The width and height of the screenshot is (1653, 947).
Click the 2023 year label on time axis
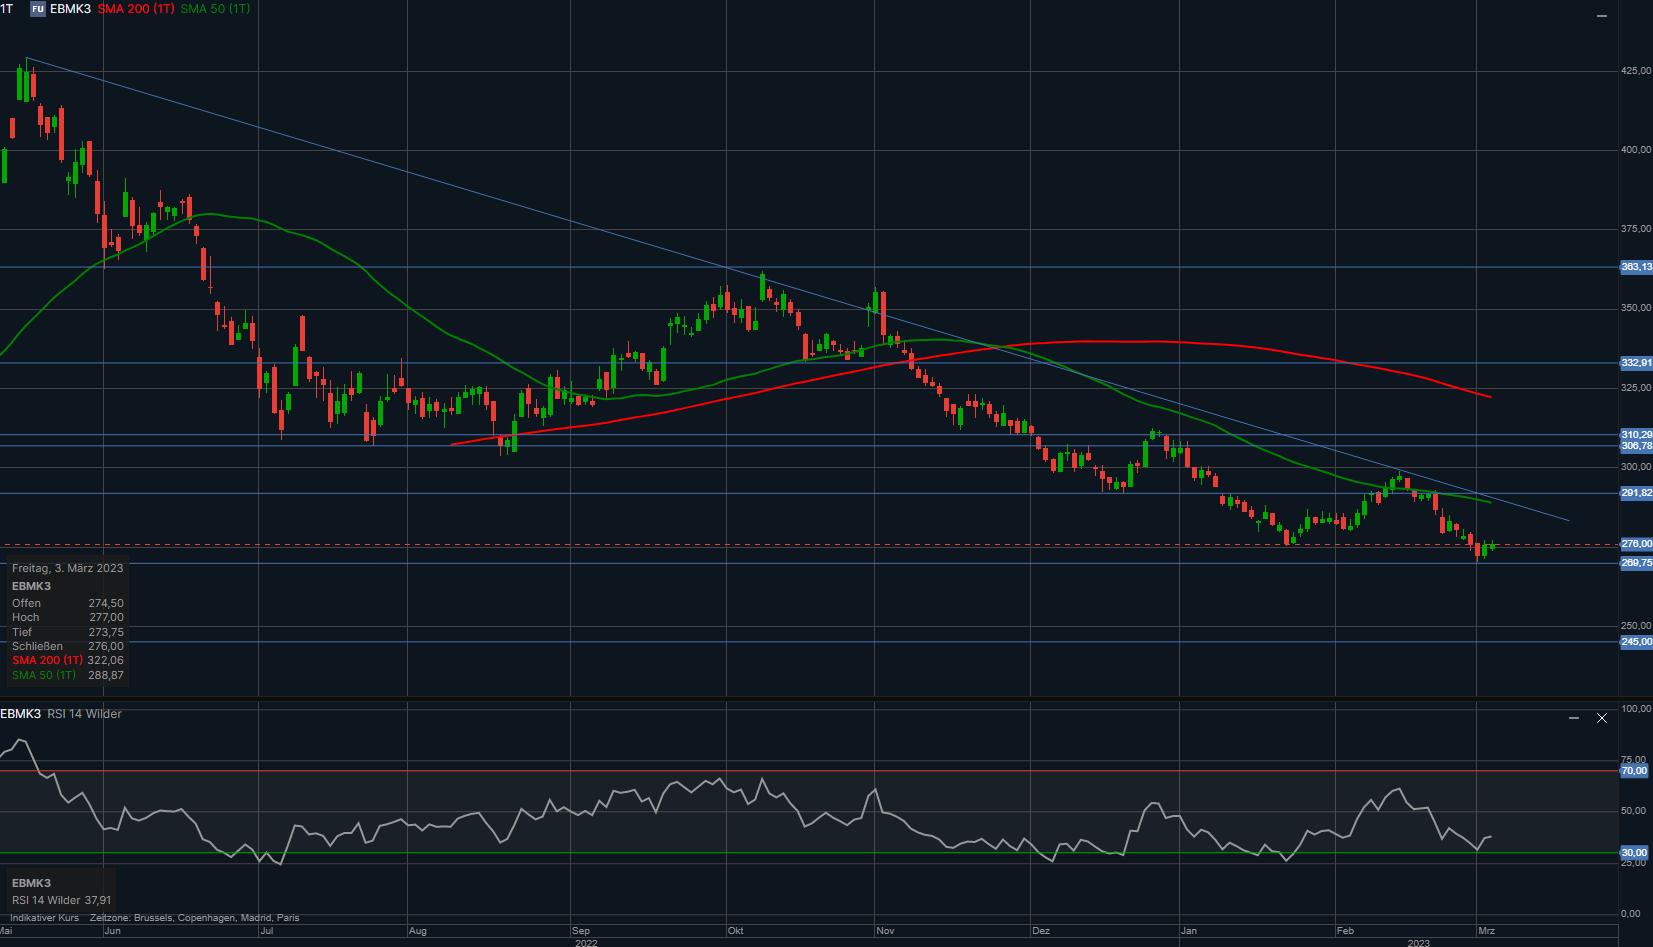[1418, 943]
